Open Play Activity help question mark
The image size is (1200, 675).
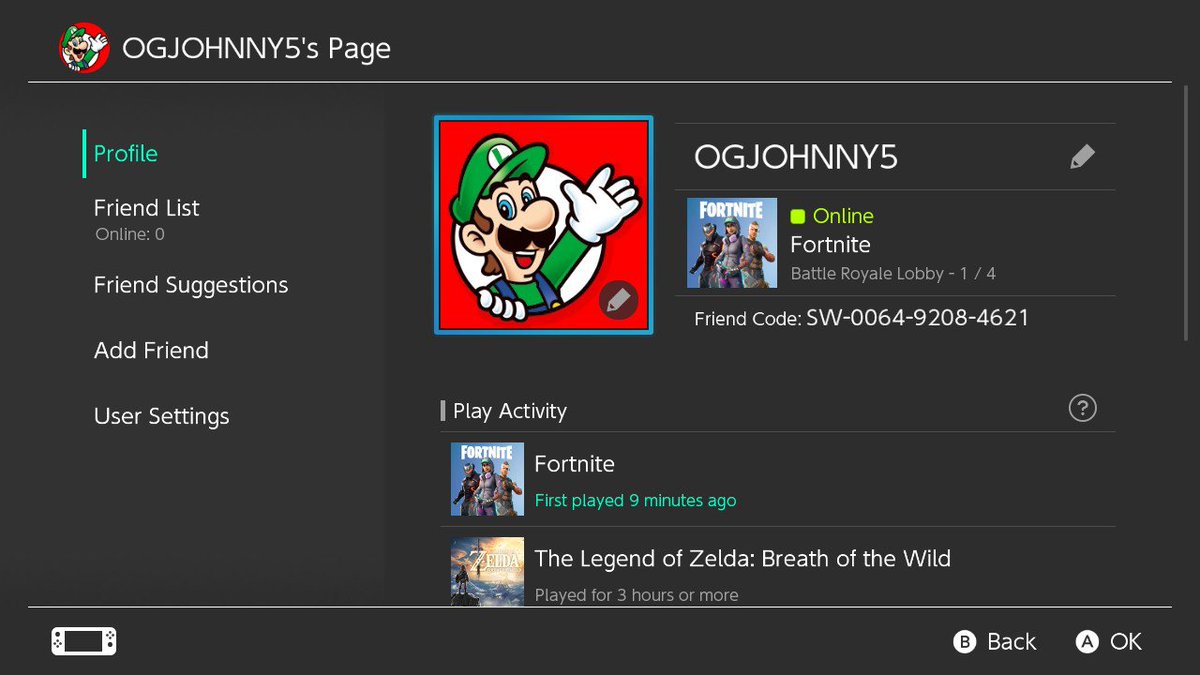coord(1082,408)
